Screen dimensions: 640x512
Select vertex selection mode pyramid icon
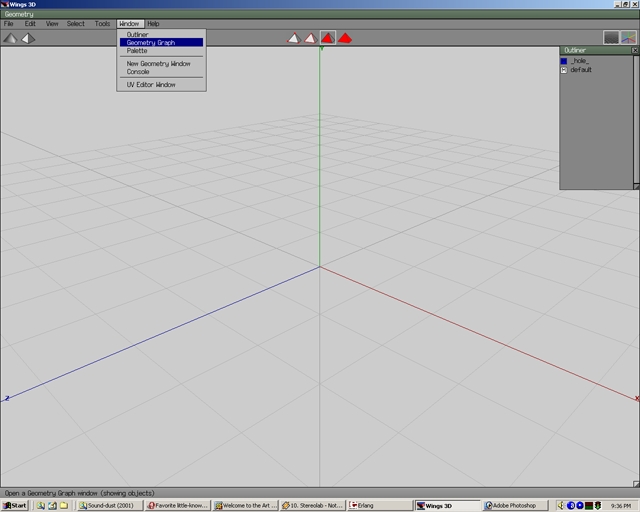(x=293, y=38)
